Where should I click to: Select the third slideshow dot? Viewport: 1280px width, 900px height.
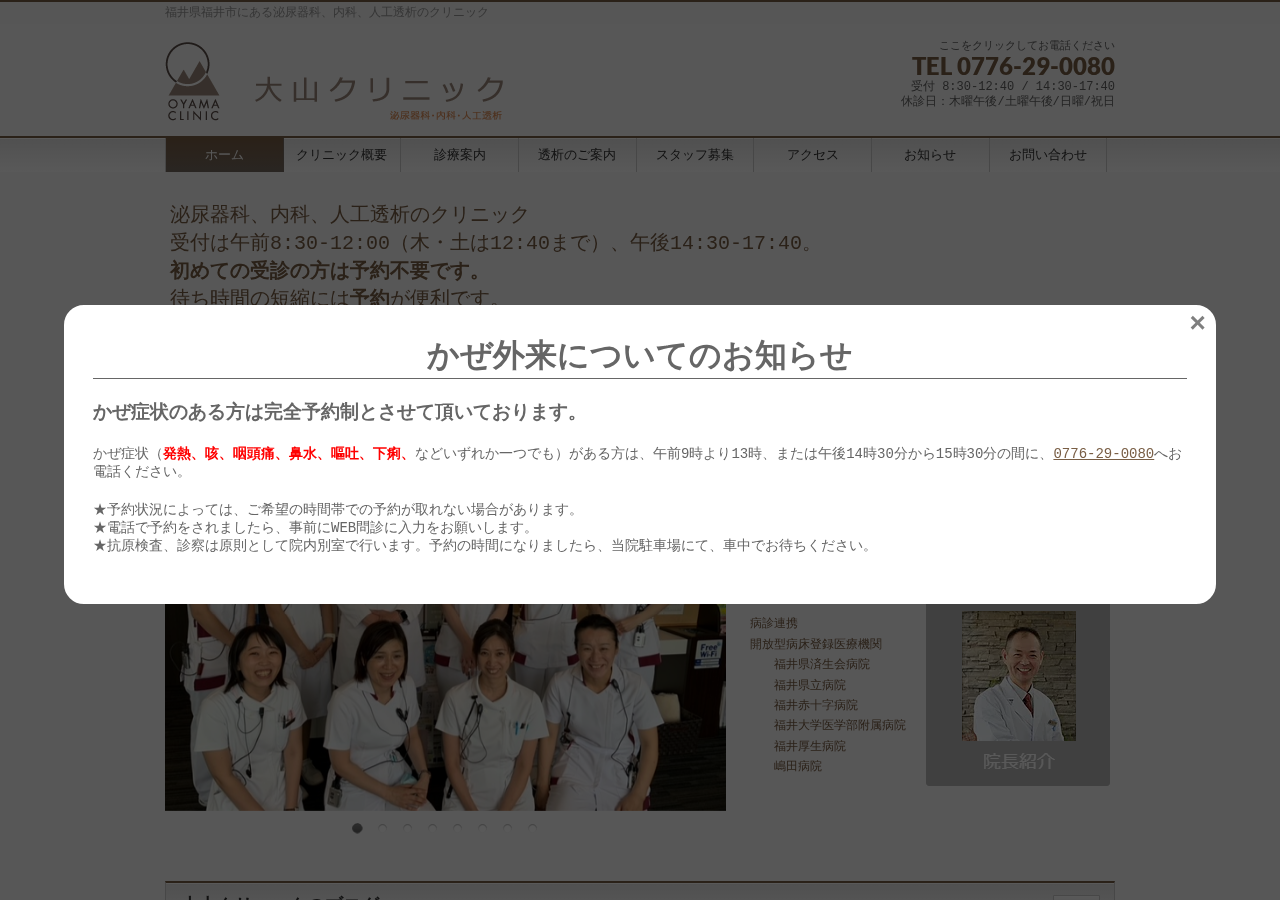pyautogui.click(x=407, y=828)
